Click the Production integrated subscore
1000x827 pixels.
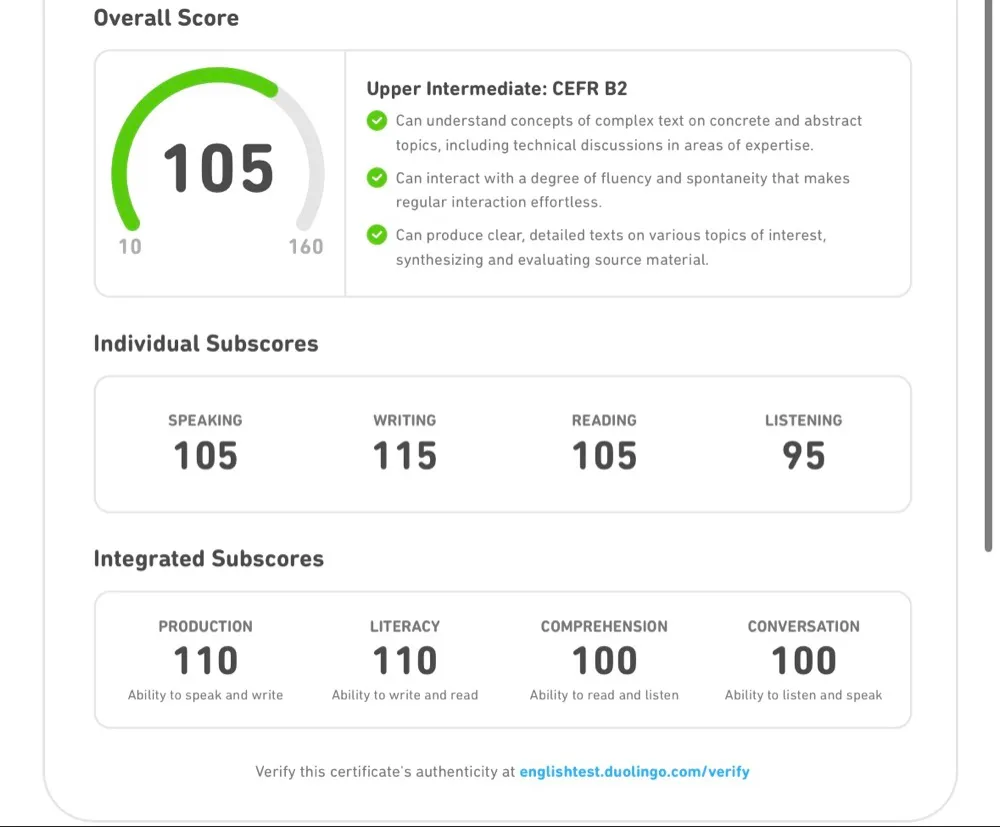[x=205, y=661]
